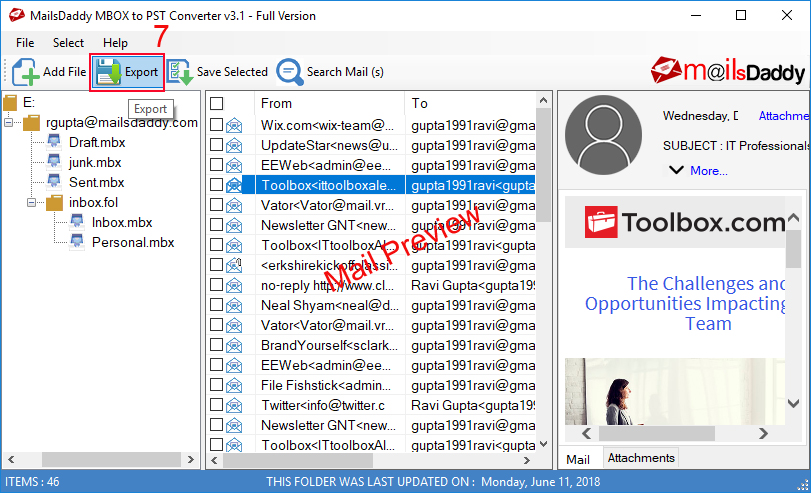Click the Attachments link in mail header

[x=783, y=116]
